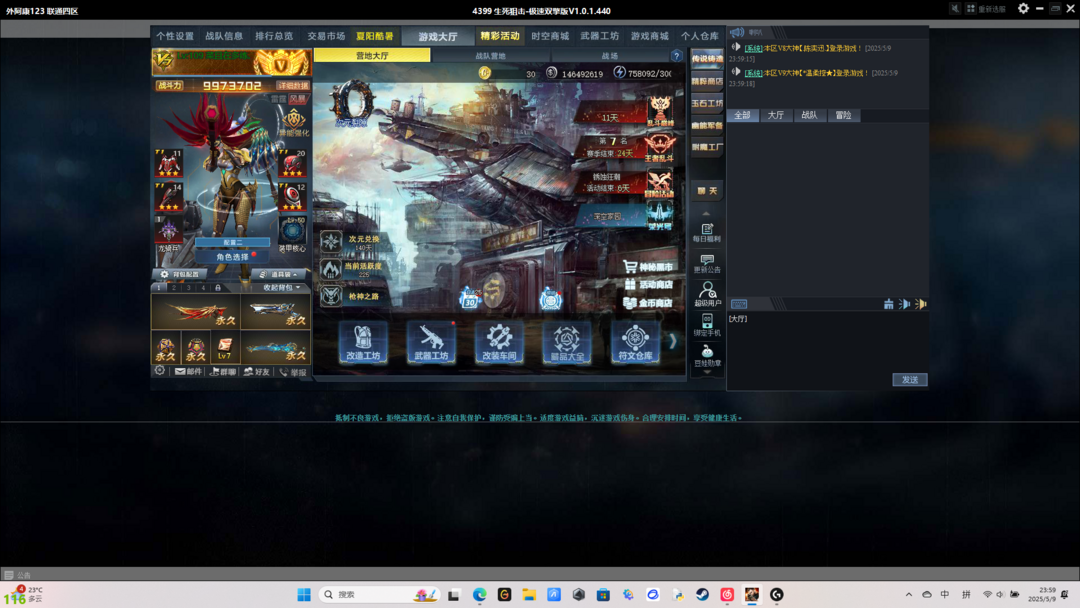Open the Steam icon in the taskbar
This screenshot has height=608, width=1080.
coord(702,594)
